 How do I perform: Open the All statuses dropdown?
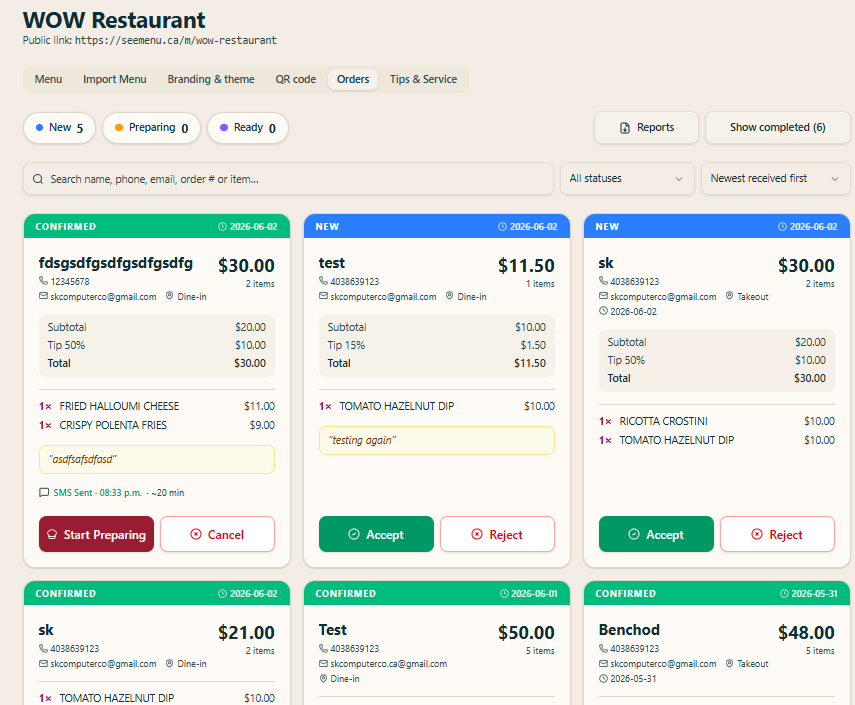coord(627,178)
